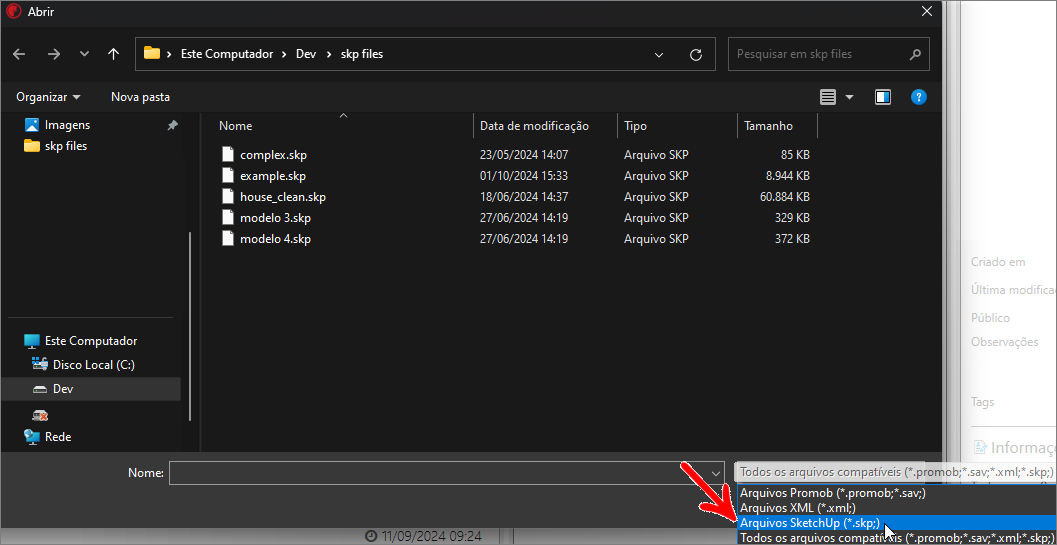Select Rede in navigation pane
The height and width of the screenshot is (545, 1057).
(58, 436)
